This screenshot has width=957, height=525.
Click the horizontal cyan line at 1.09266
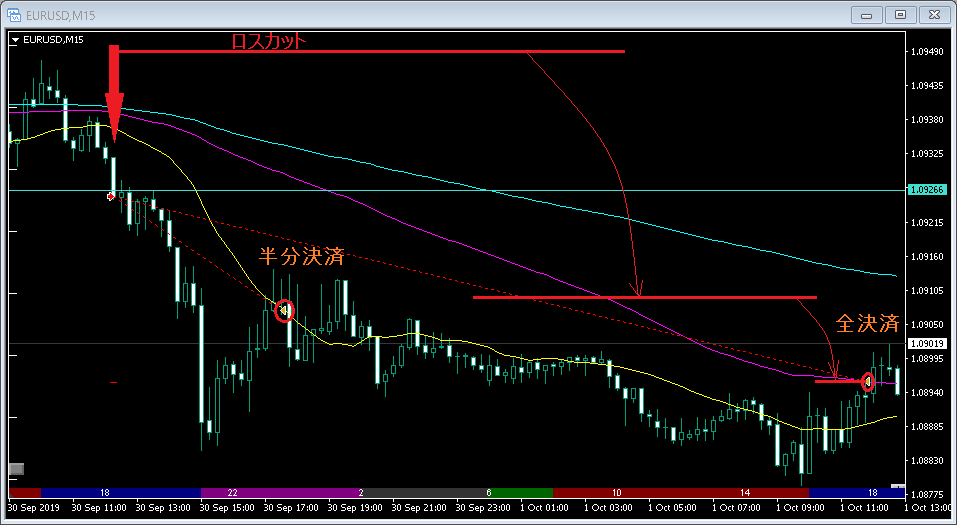458,190
